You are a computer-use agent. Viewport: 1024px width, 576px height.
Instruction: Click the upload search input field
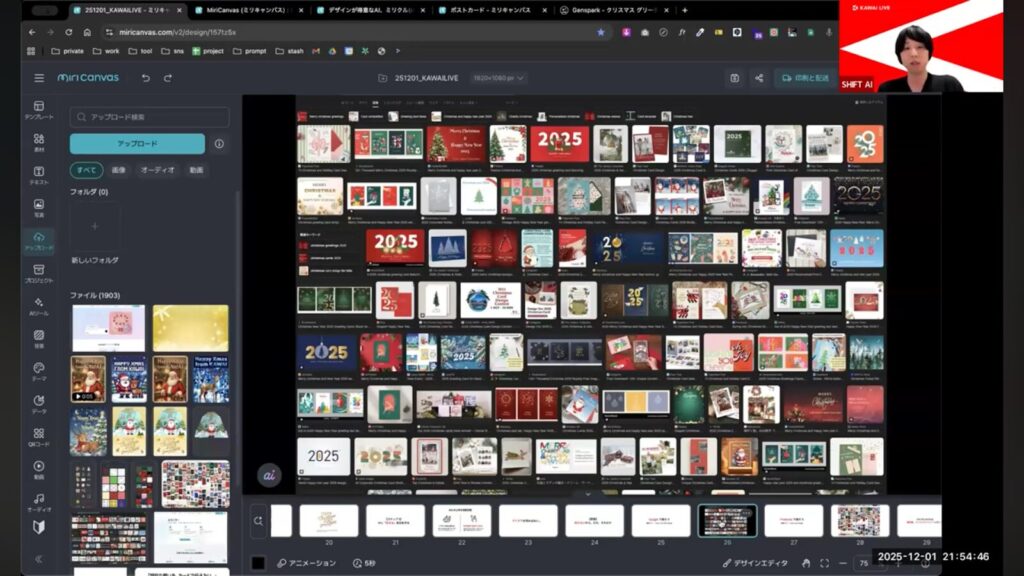pos(150,117)
